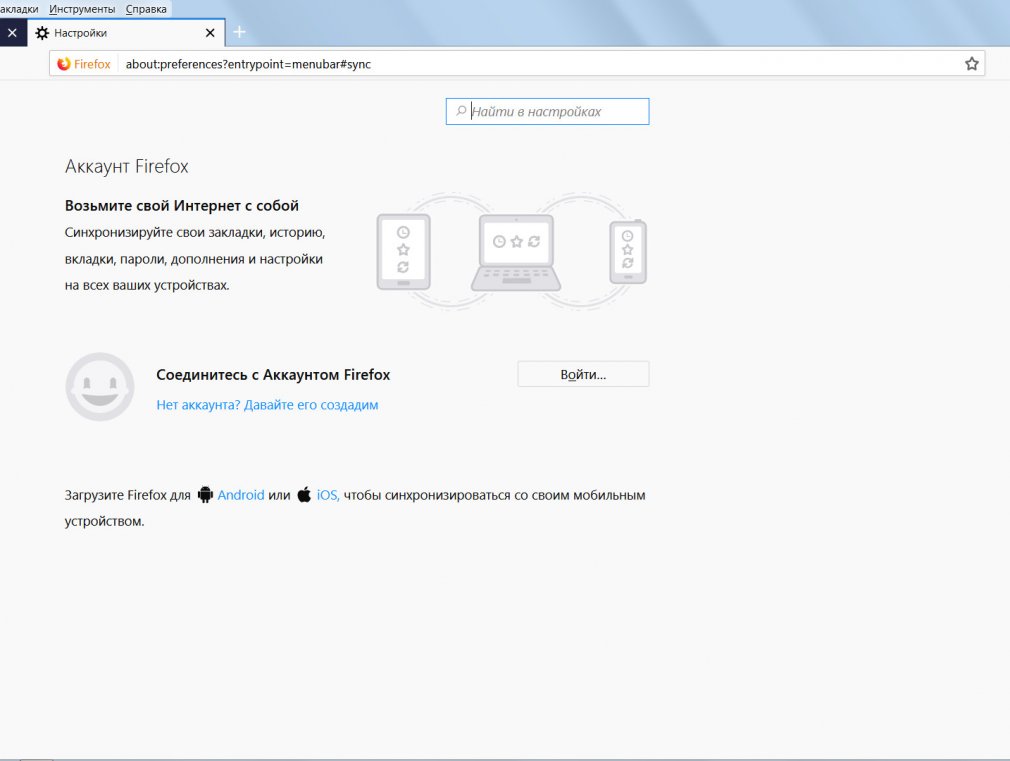Screen dimensions: 1010x761
Task: Click the laptop sync illustration
Action: click(516, 253)
